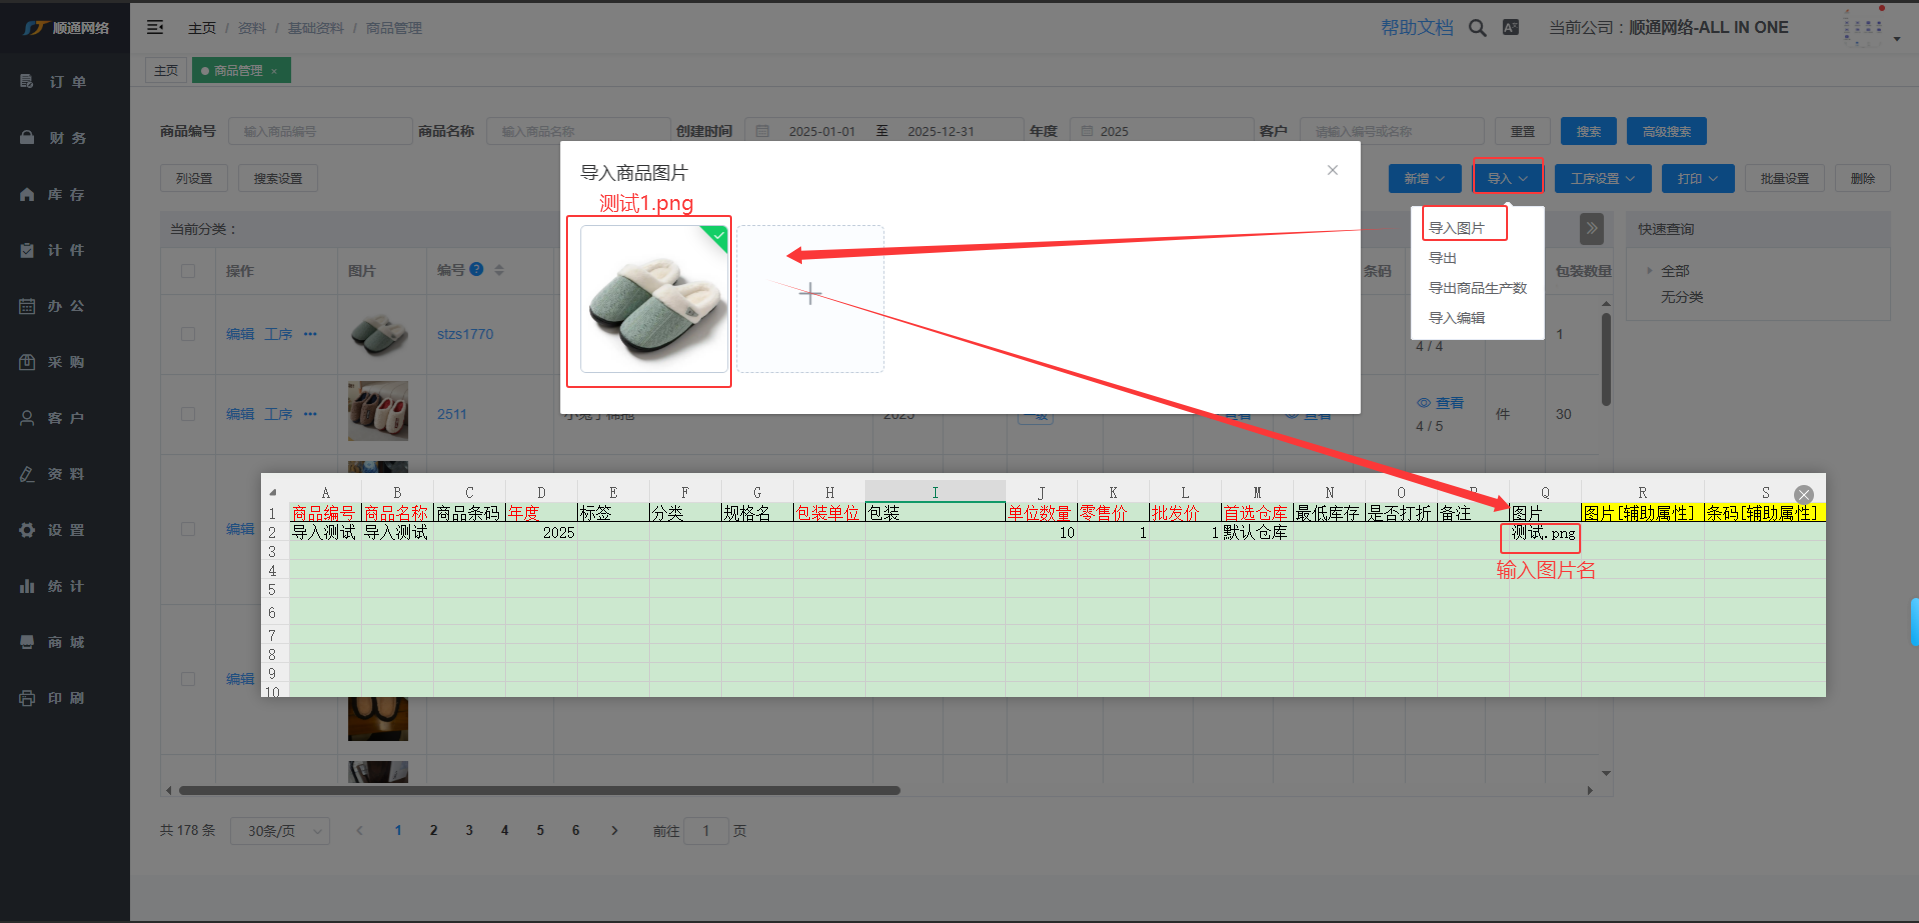Click the plus icon to add image

(810, 294)
